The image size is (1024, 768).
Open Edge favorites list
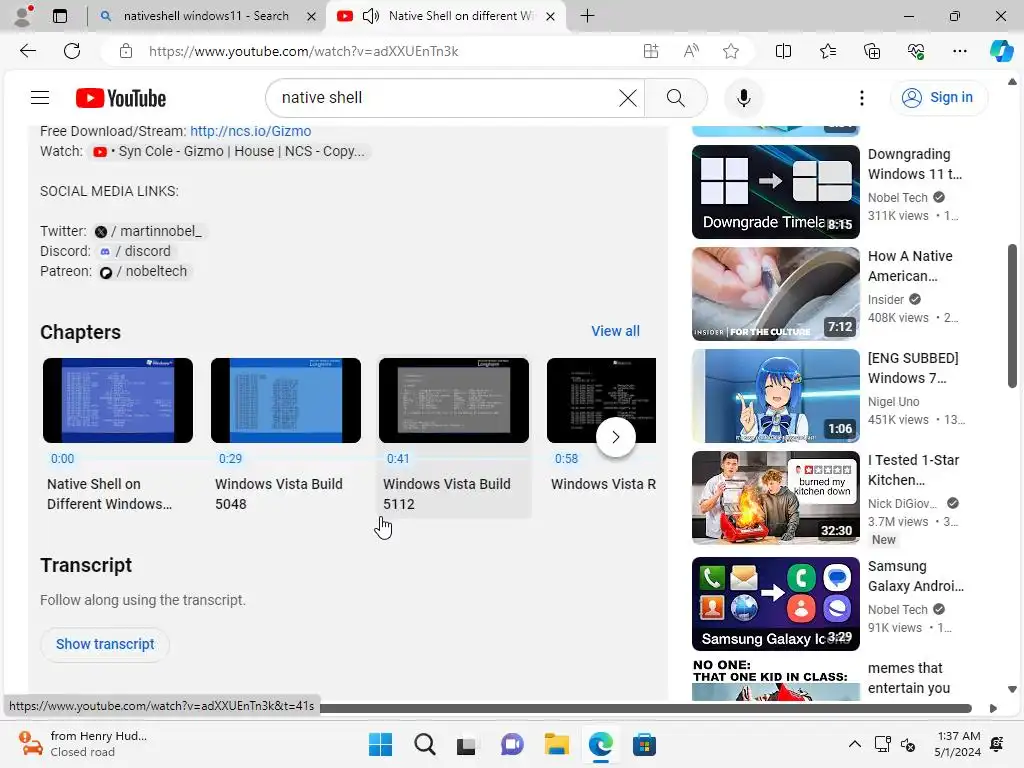click(x=827, y=51)
